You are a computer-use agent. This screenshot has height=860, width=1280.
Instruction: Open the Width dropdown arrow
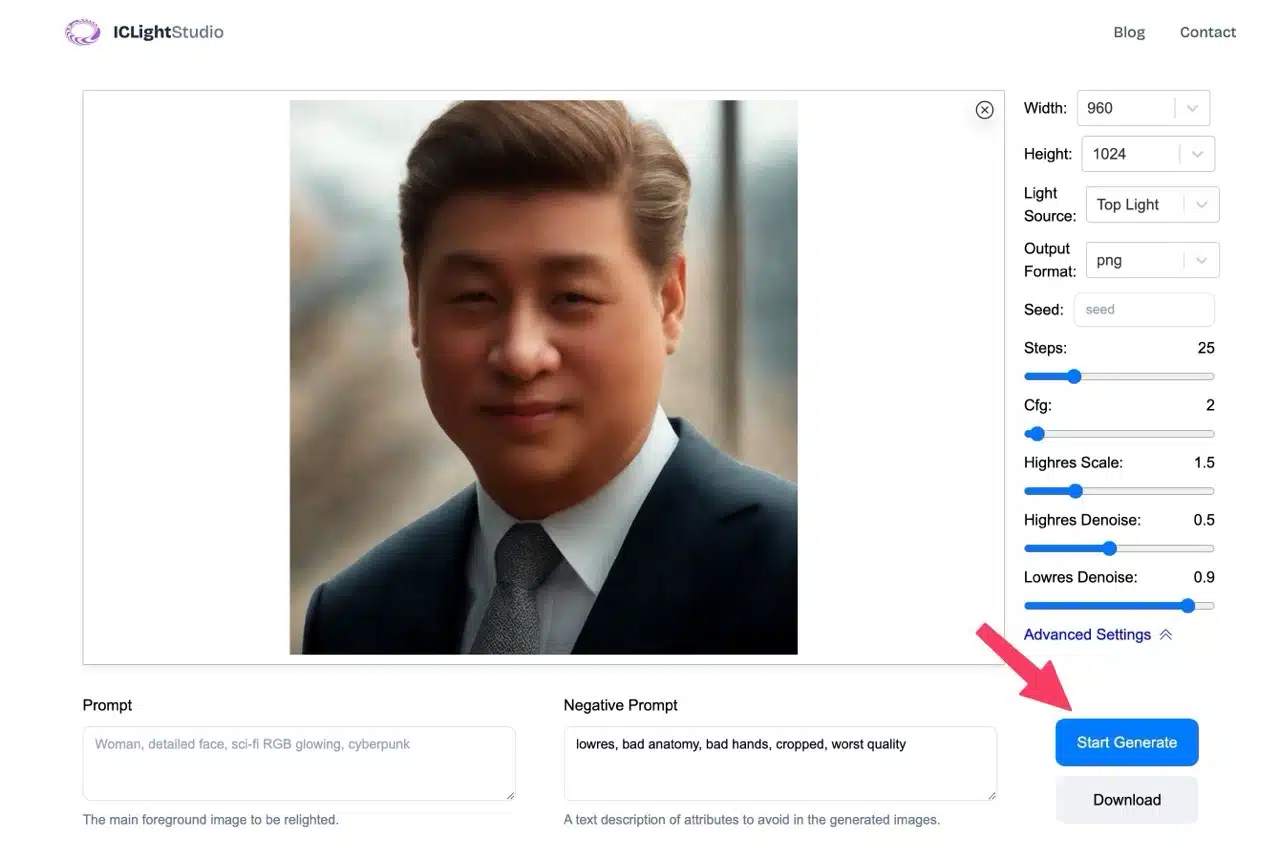tap(1192, 108)
